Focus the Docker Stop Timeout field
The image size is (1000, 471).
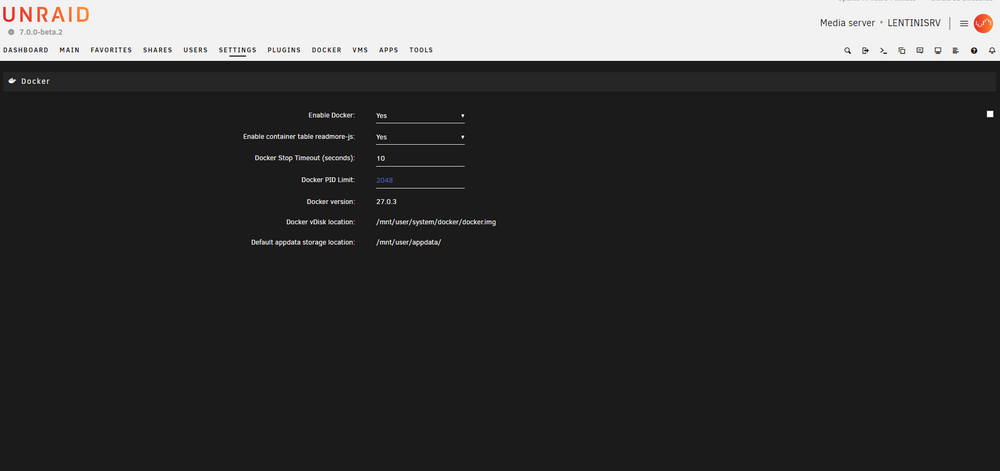pyautogui.click(x=420, y=159)
